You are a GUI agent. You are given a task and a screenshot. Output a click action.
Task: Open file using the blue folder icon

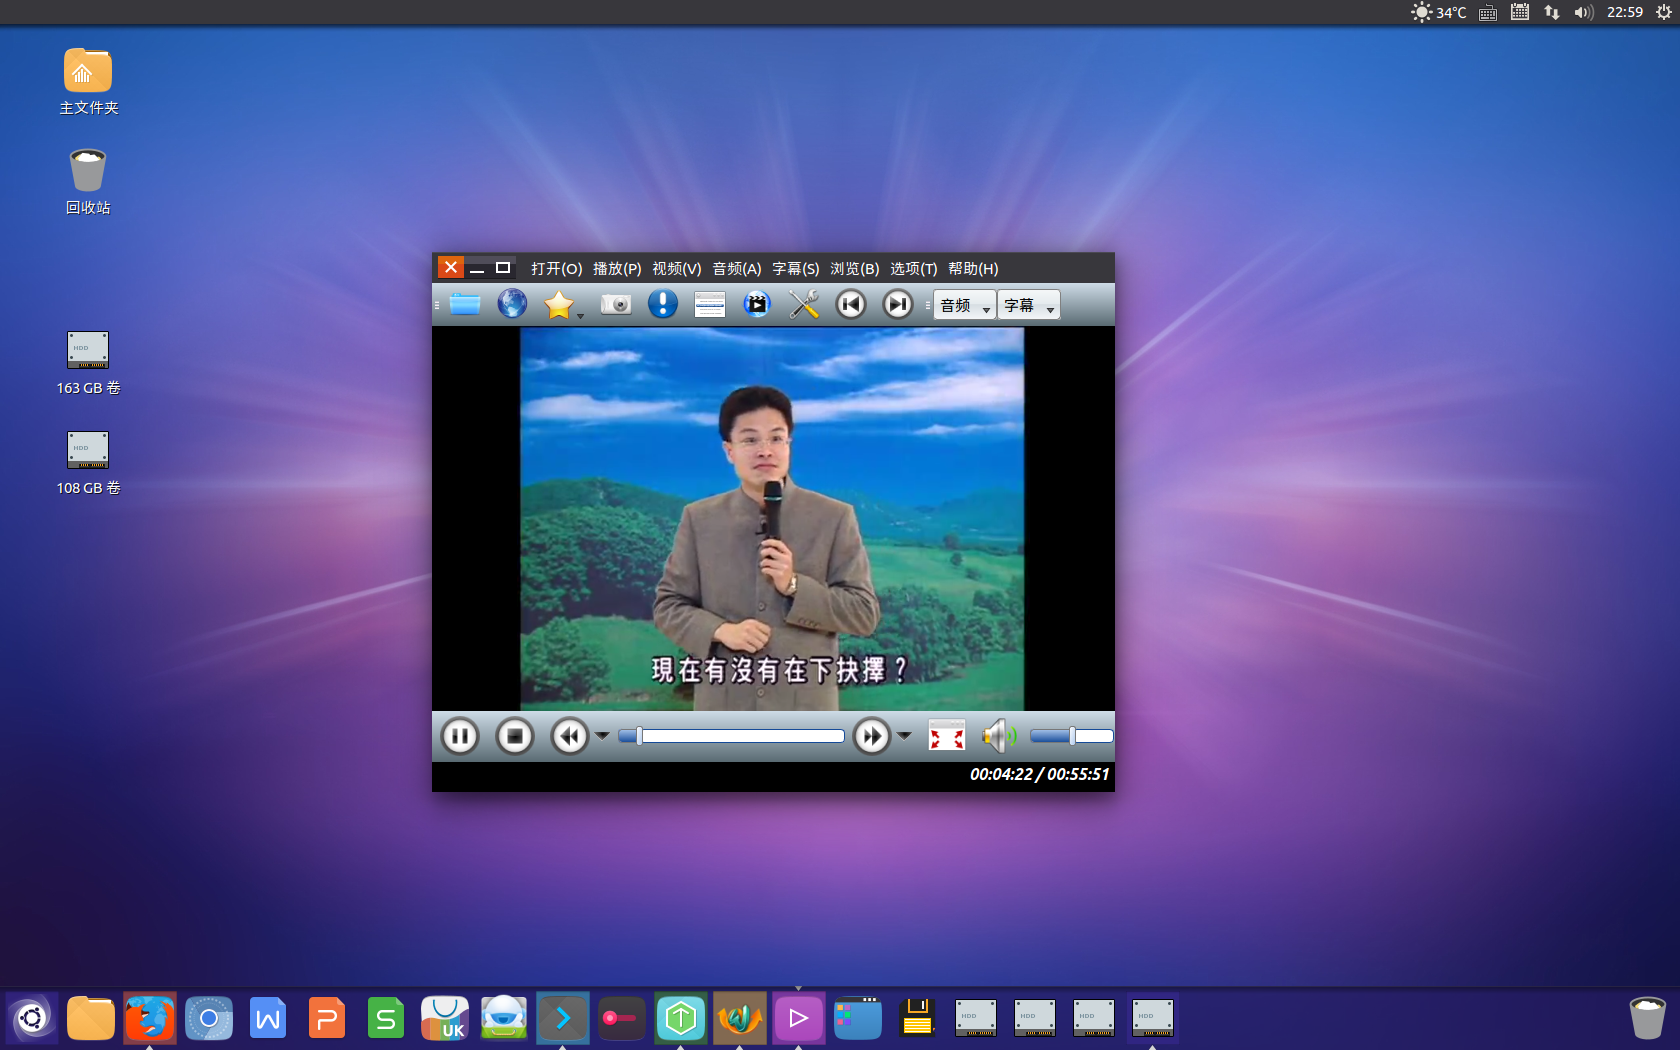465,304
